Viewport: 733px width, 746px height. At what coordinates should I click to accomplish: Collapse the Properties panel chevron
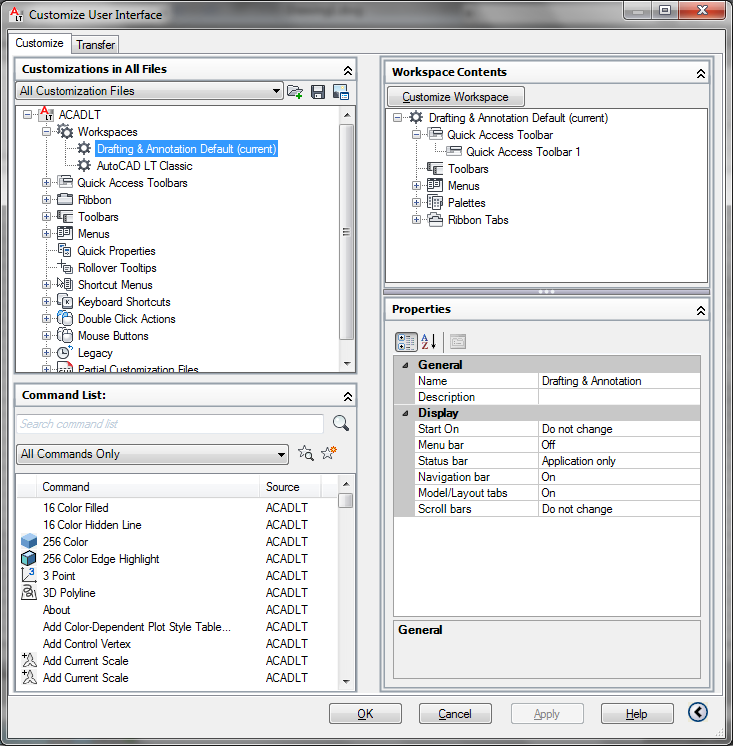[x=701, y=310]
